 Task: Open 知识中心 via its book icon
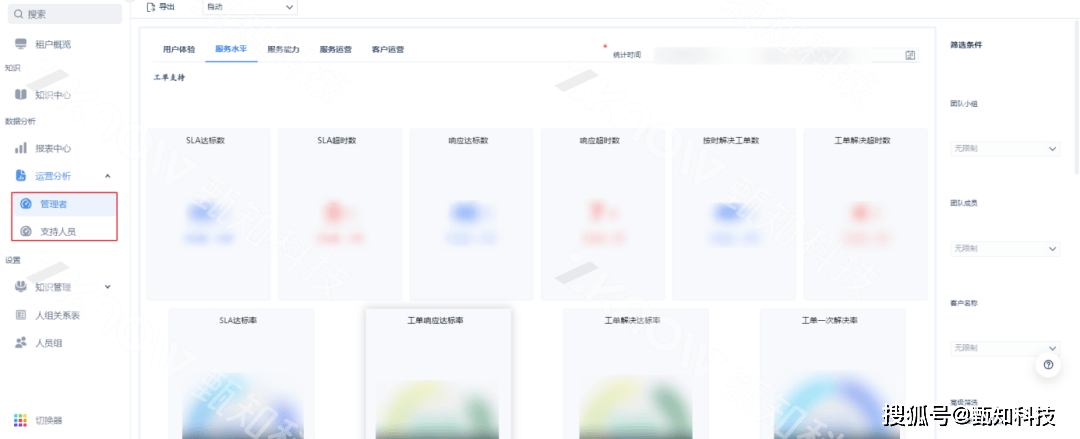(21, 94)
